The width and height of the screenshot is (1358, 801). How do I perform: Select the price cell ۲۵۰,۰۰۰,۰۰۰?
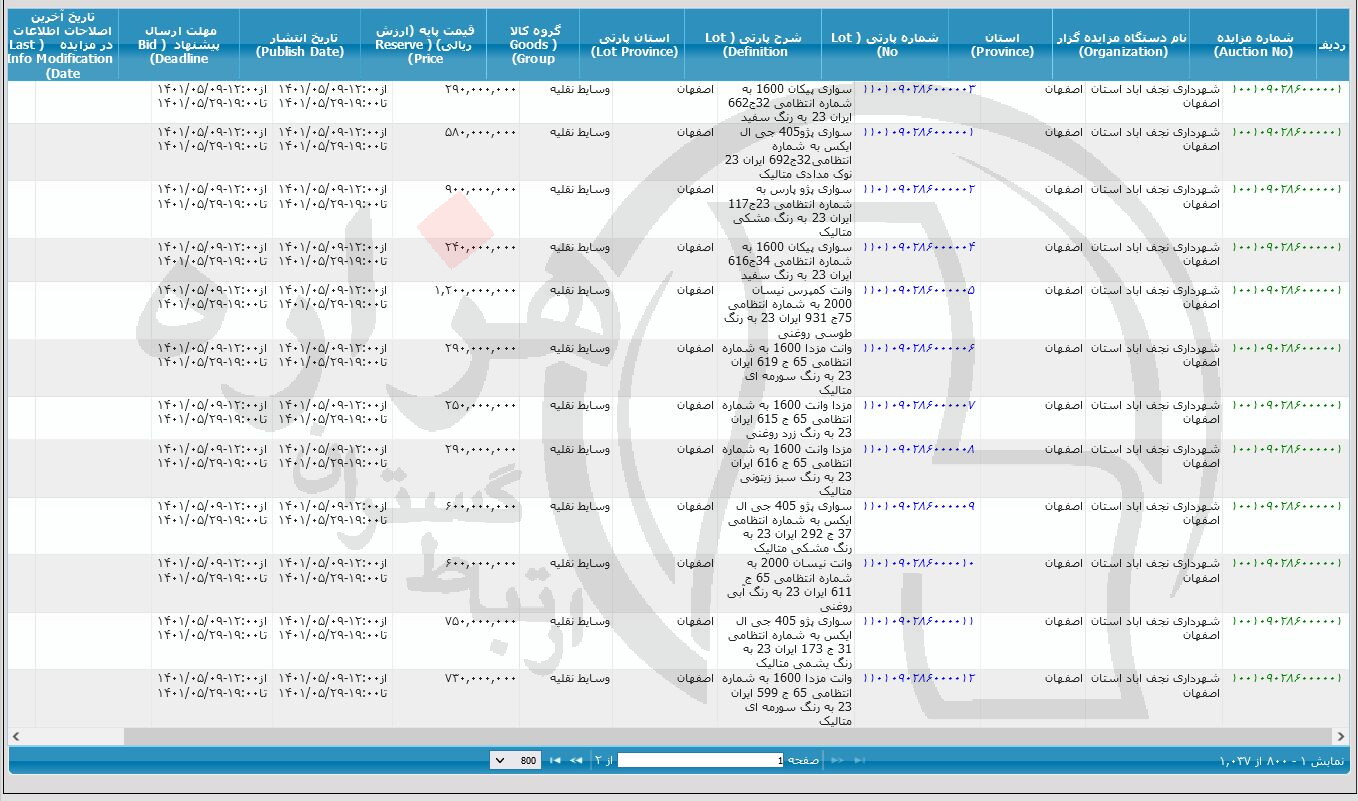coord(481,405)
